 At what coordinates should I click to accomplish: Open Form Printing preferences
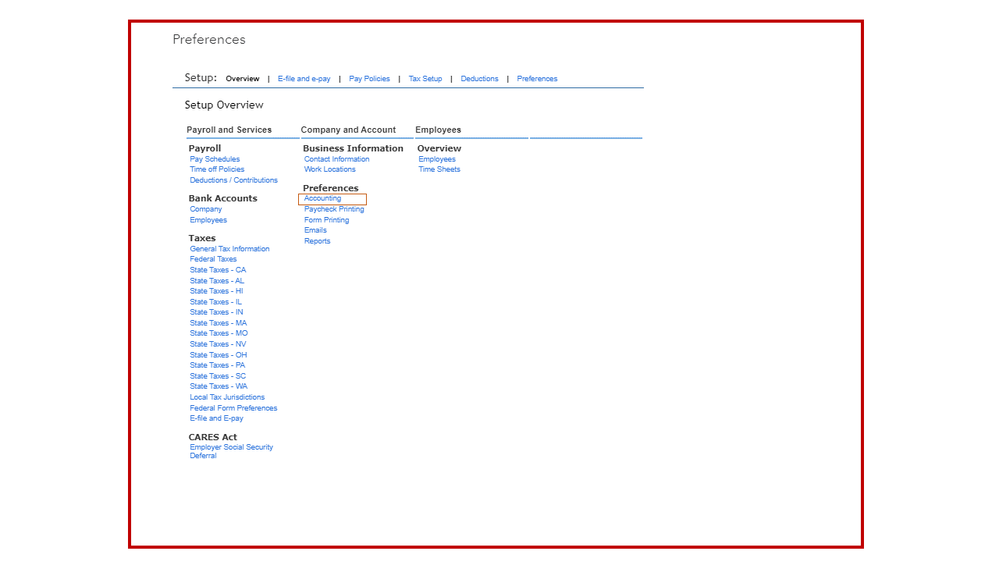click(x=326, y=220)
